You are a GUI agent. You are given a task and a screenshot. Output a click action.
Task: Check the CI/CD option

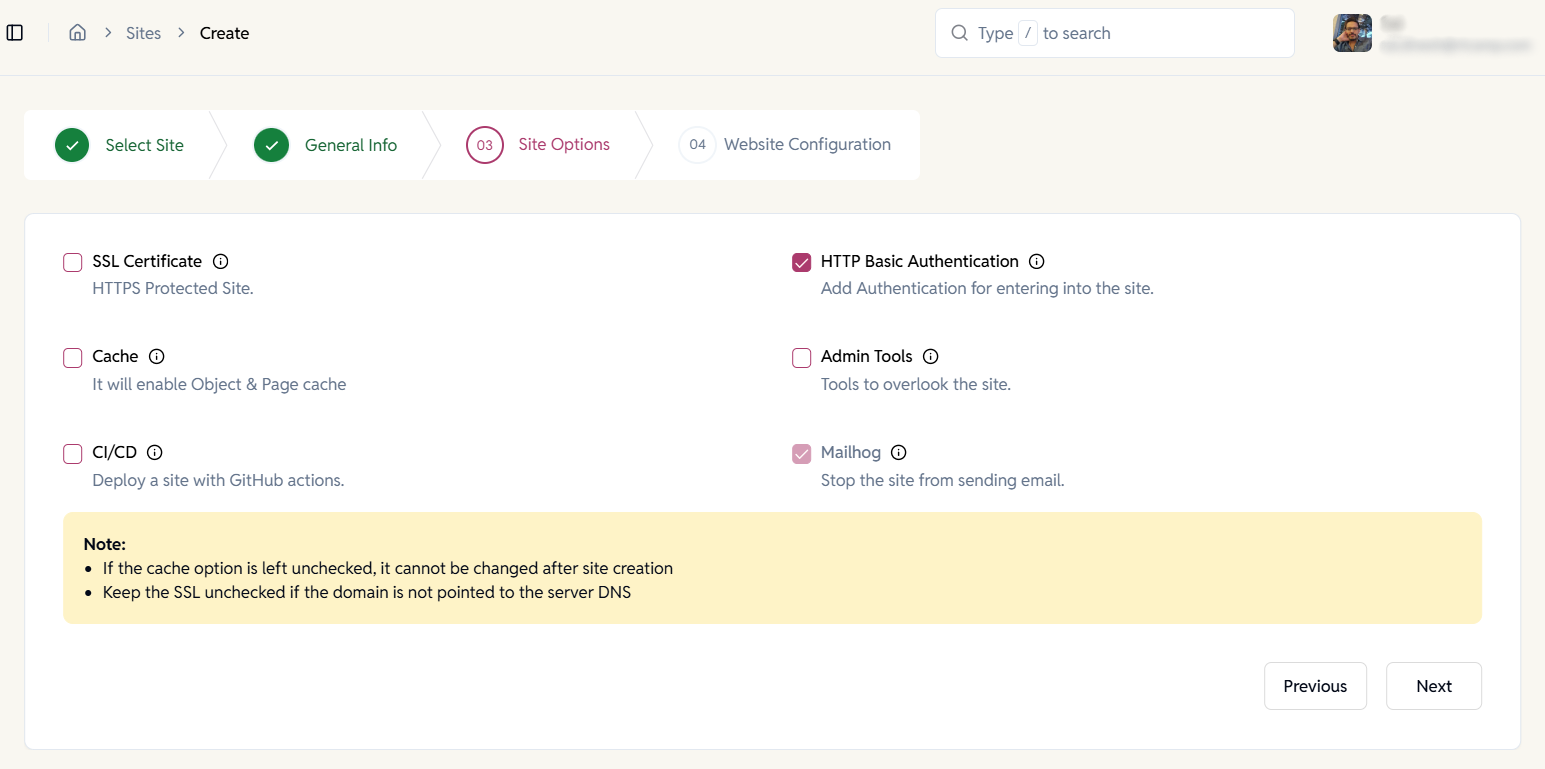[72, 453]
